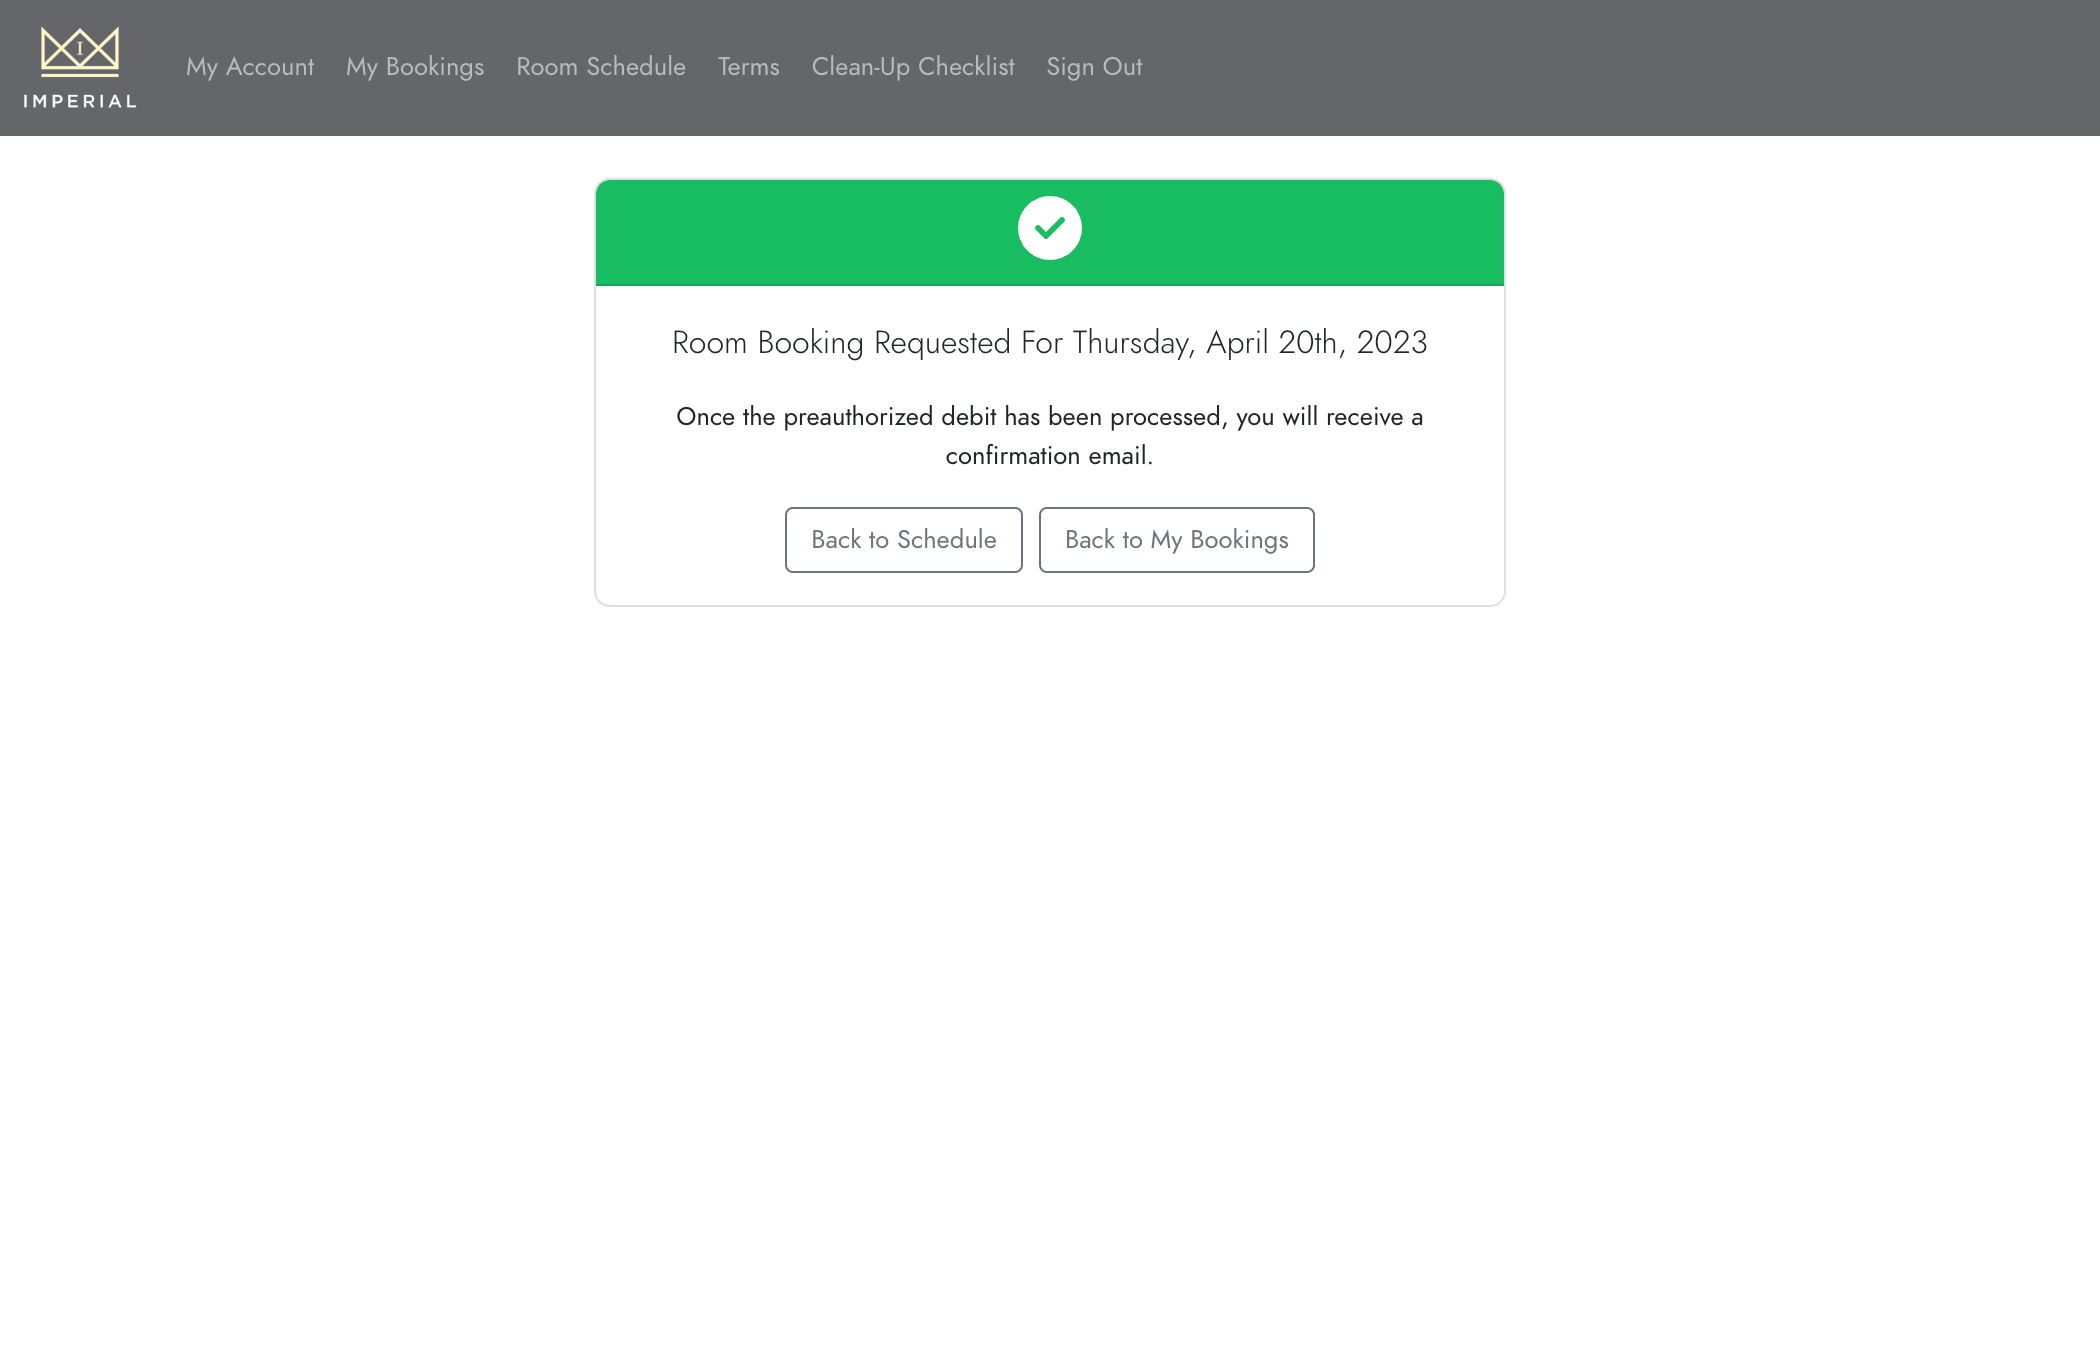Click the white circular checkmark icon
Viewport: 2100px width, 1368px height.
[x=1049, y=228]
